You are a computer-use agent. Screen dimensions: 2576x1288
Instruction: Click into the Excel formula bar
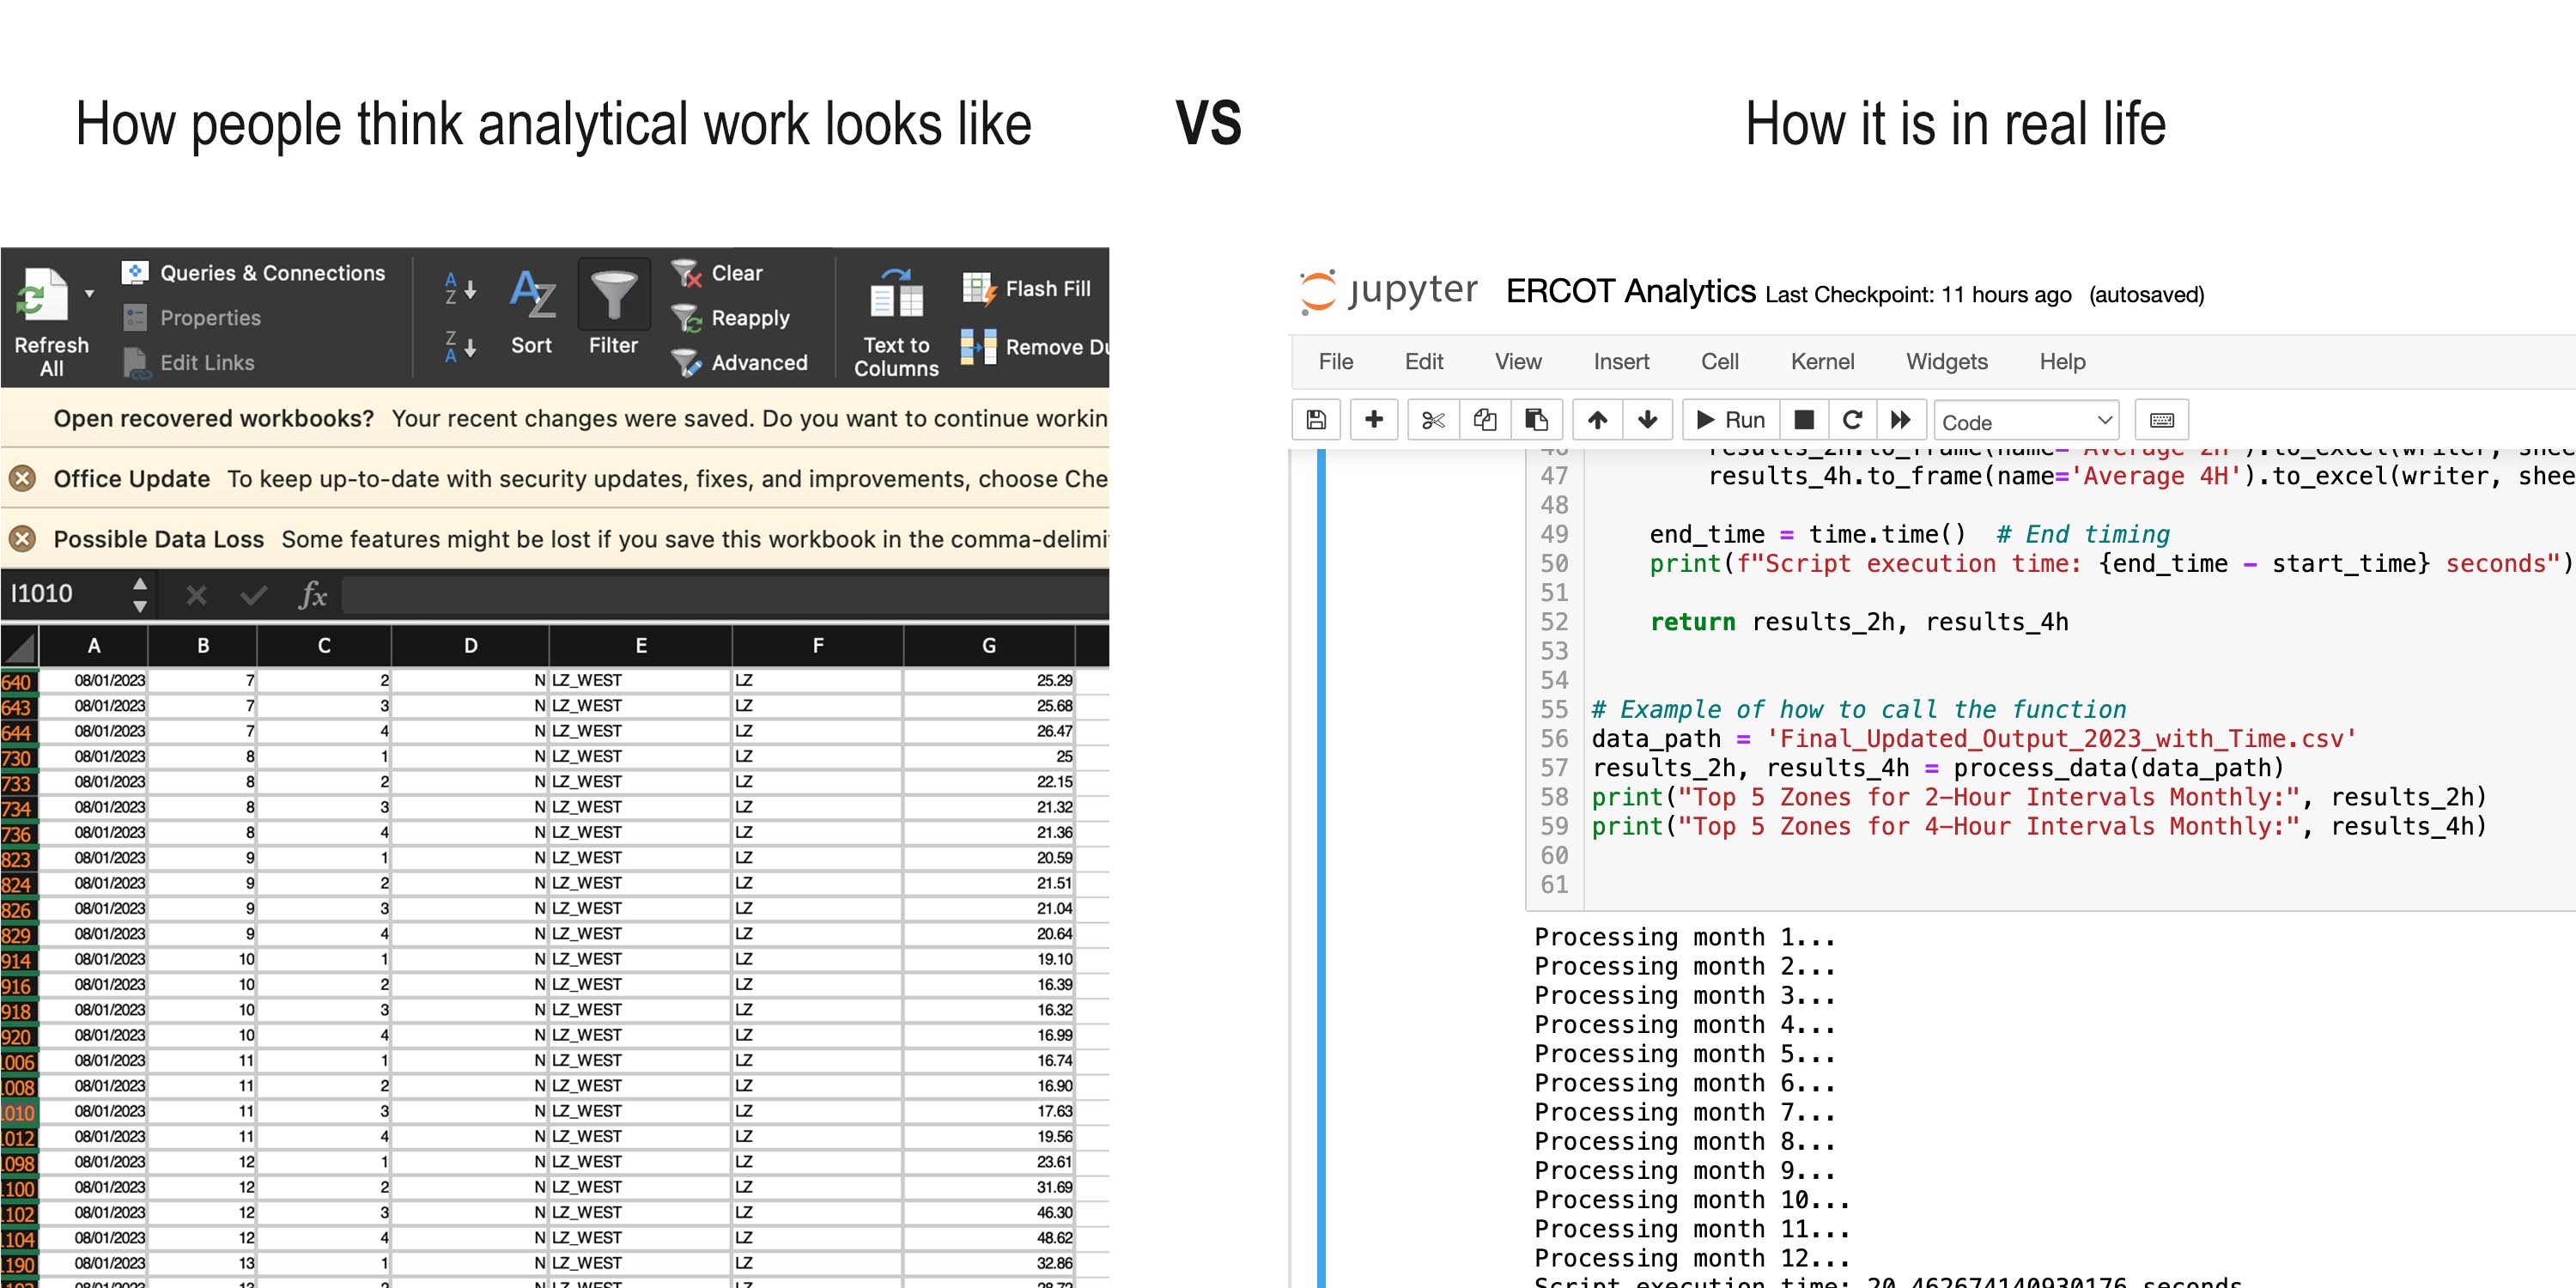pyautogui.click(x=725, y=595)
